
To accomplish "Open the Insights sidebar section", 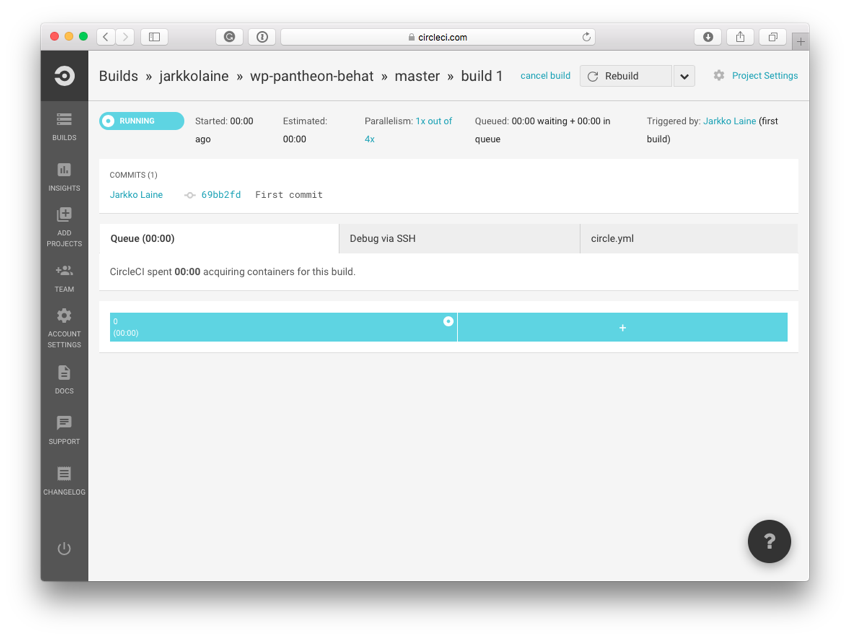I will coord(64,177).
